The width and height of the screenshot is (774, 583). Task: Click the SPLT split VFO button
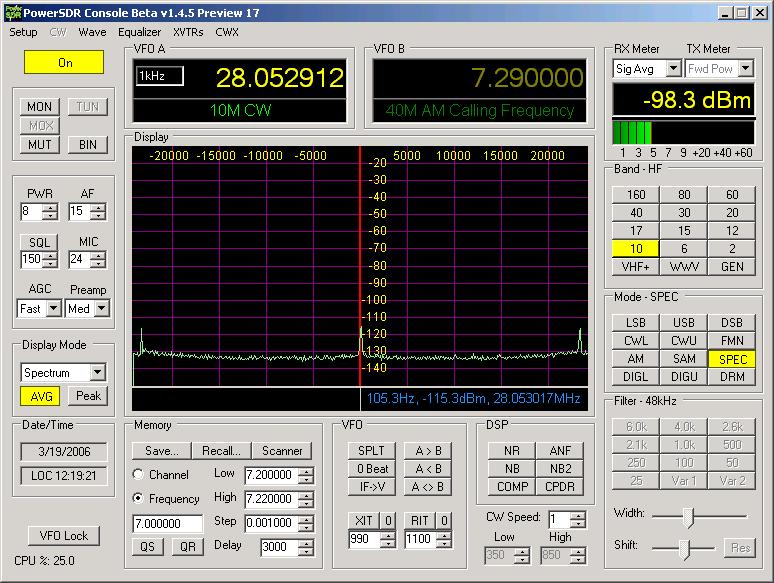pyautogui.click(x=372, y=451)
